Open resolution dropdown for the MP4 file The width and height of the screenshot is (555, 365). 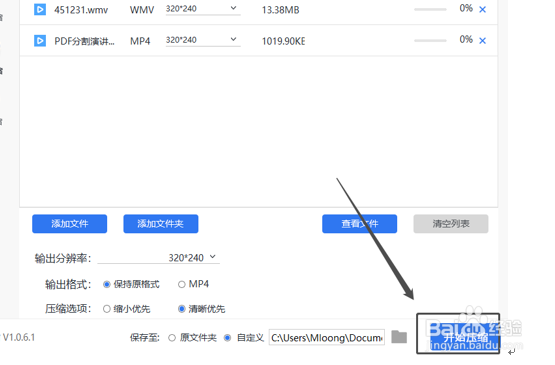(x=203, y=40)
